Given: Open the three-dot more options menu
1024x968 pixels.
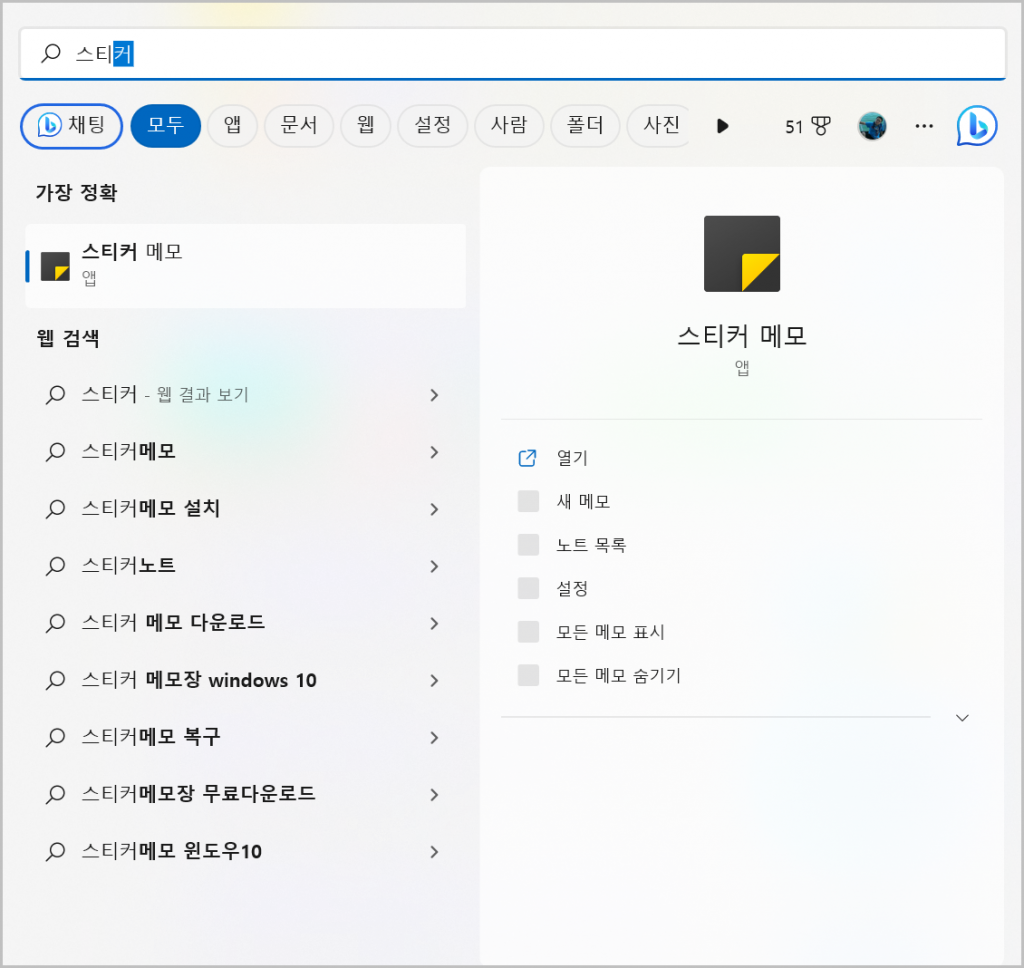Looking at the screenshot, I should pos(924,125).
